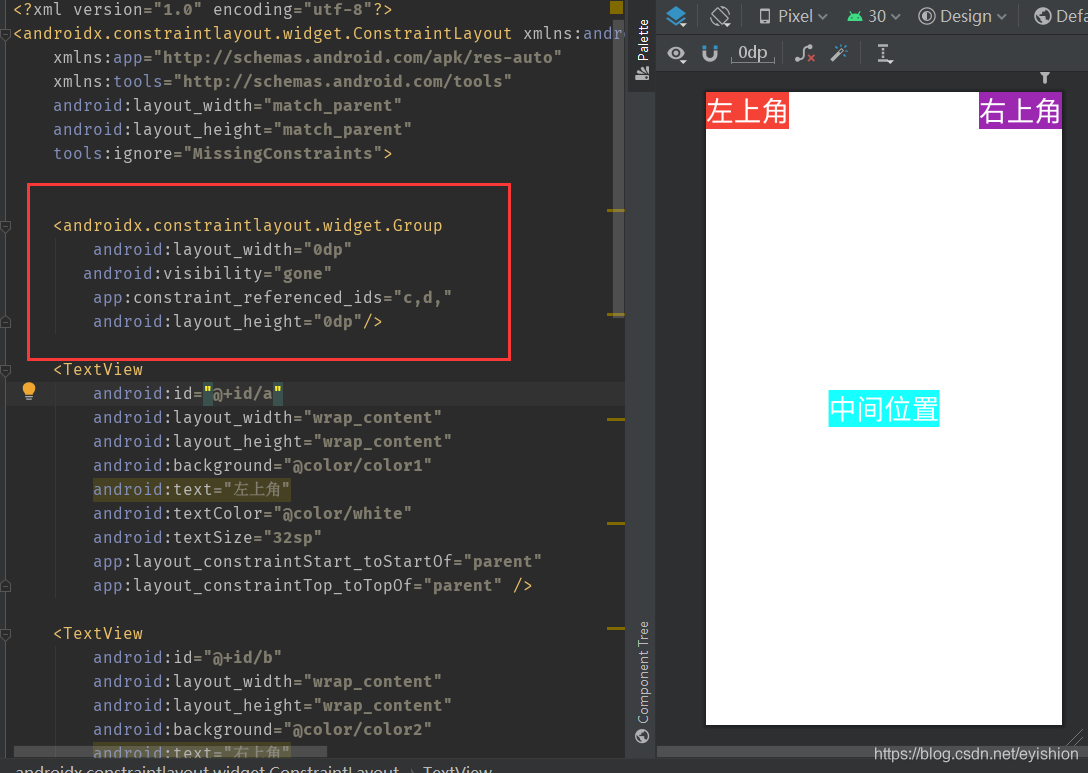Click the @color/color2 background value

click(x=357, y=730)
